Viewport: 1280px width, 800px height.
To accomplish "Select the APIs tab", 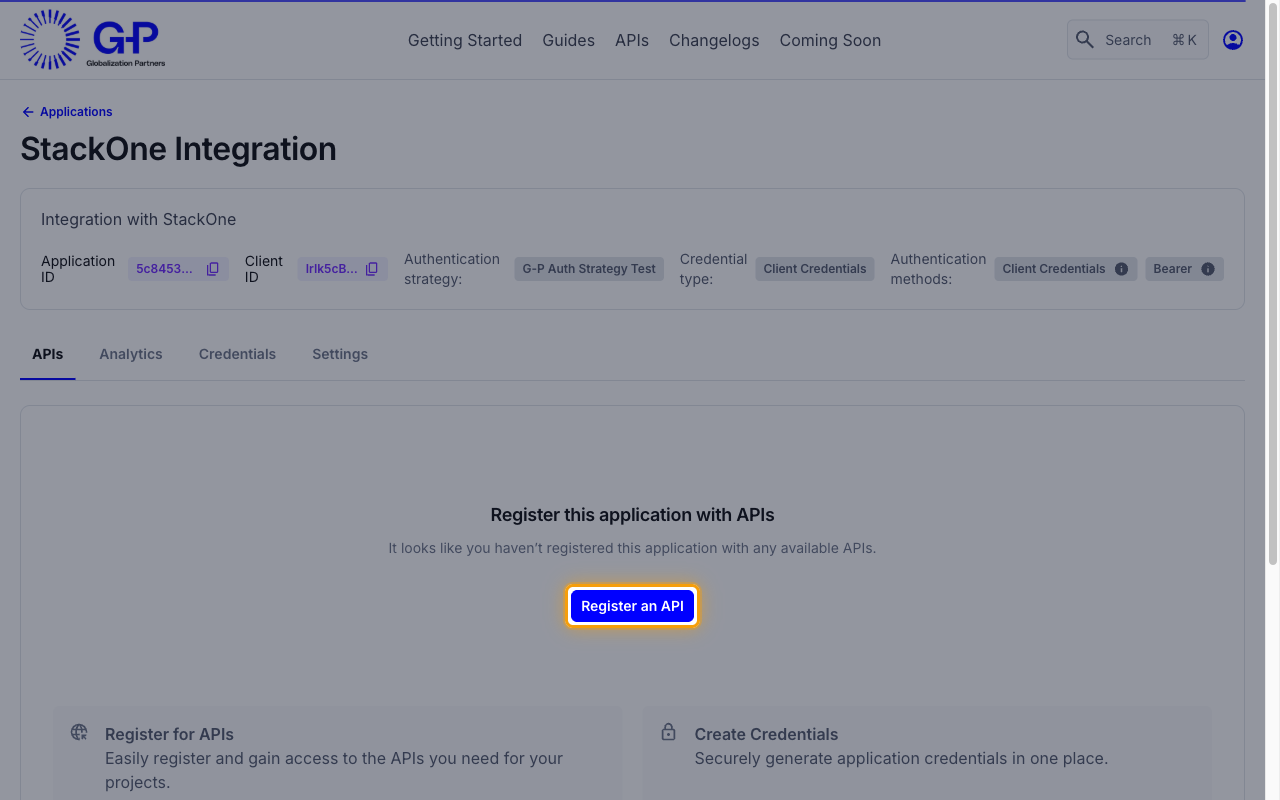I will tap(48, 354).
